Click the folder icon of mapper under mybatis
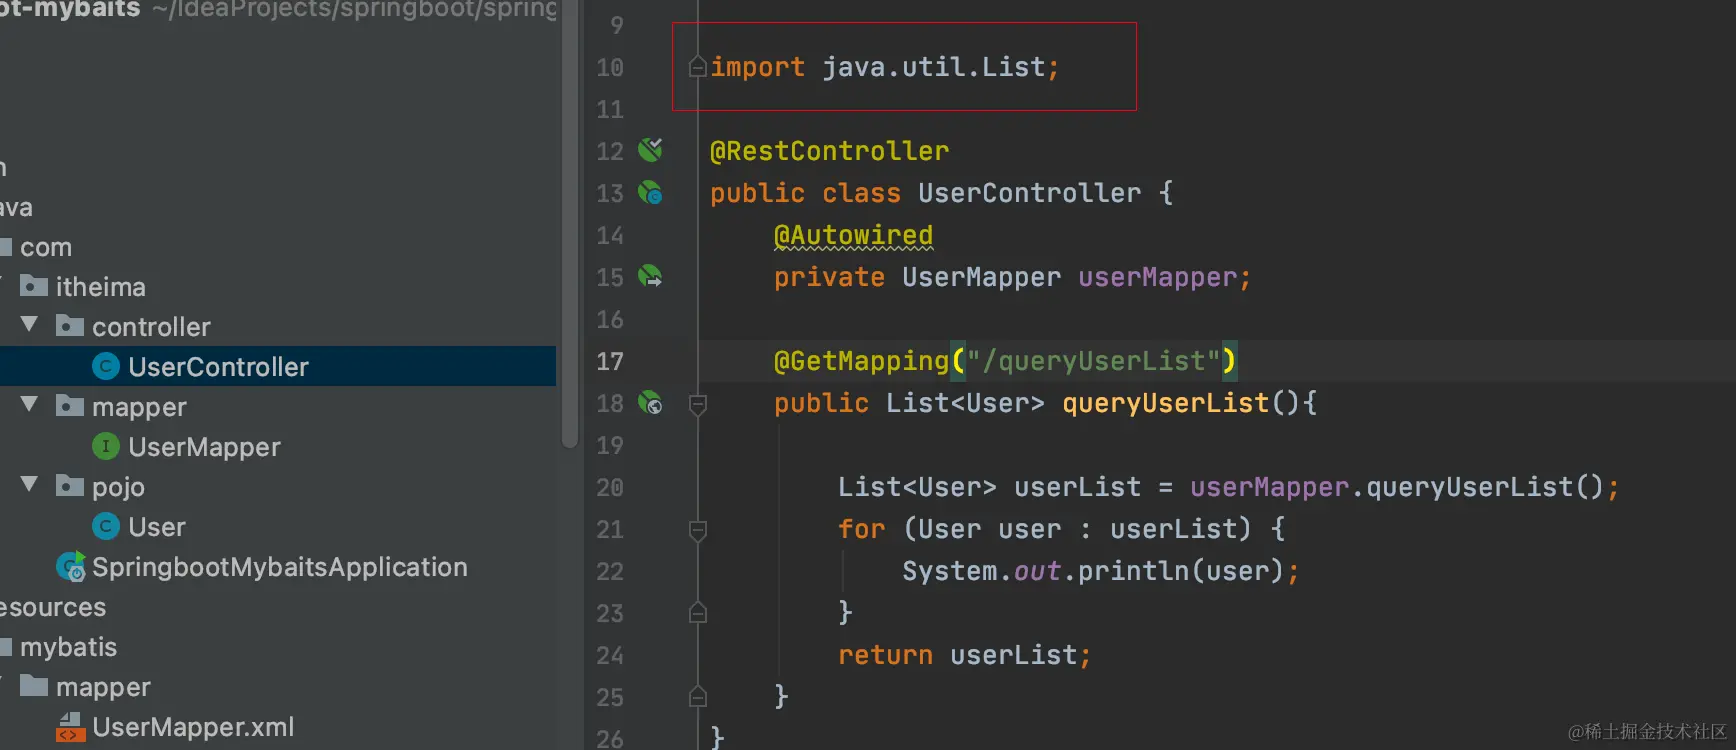Image resolution: width=1736 pixels, height=750 pixels. (x=34, y=686)
